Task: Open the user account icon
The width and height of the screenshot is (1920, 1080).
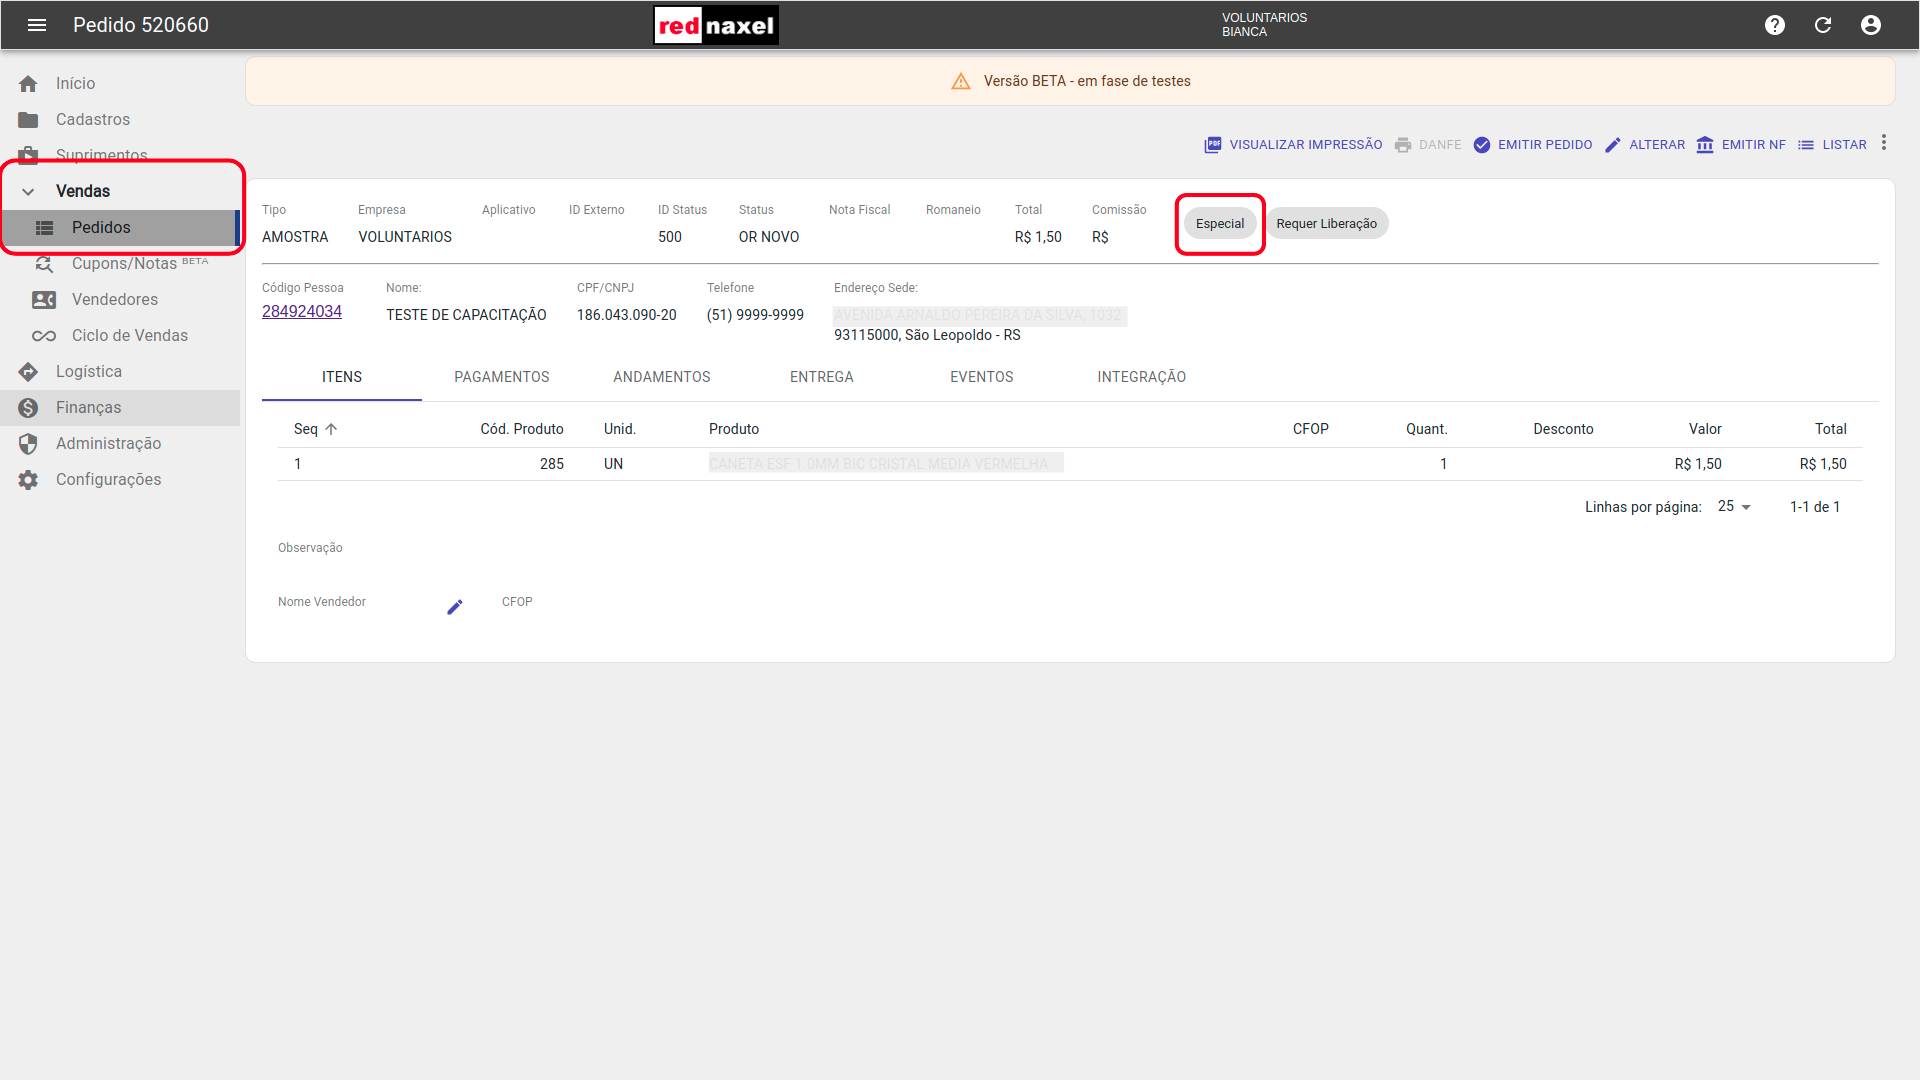Action: point(1871,25)
